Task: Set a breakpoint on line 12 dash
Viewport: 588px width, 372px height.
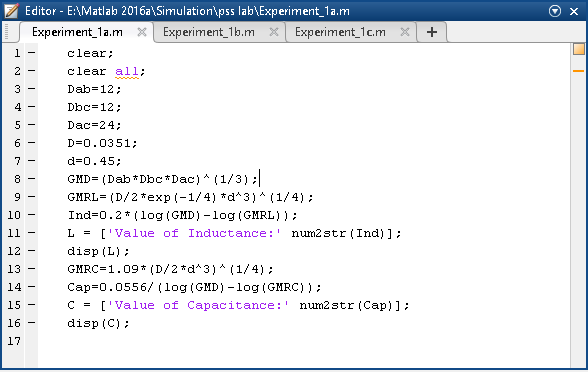Action: [32, 251]
